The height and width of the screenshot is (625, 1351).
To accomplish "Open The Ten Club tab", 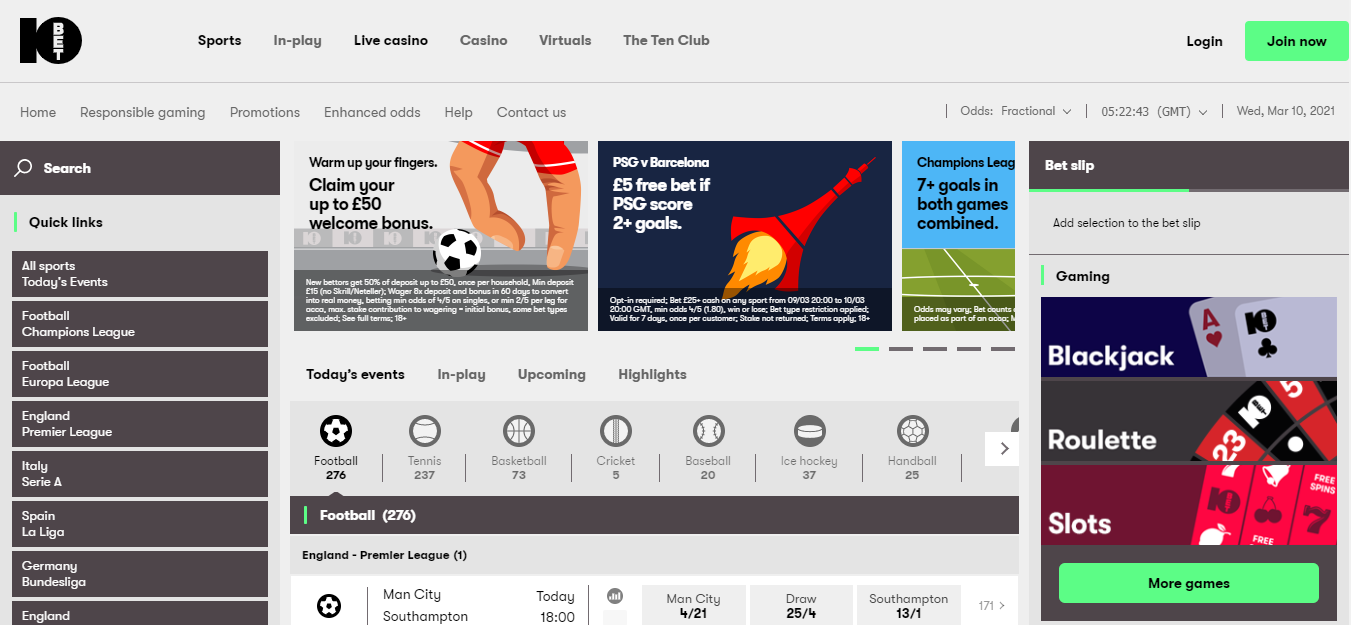I will tap(666, 41).
